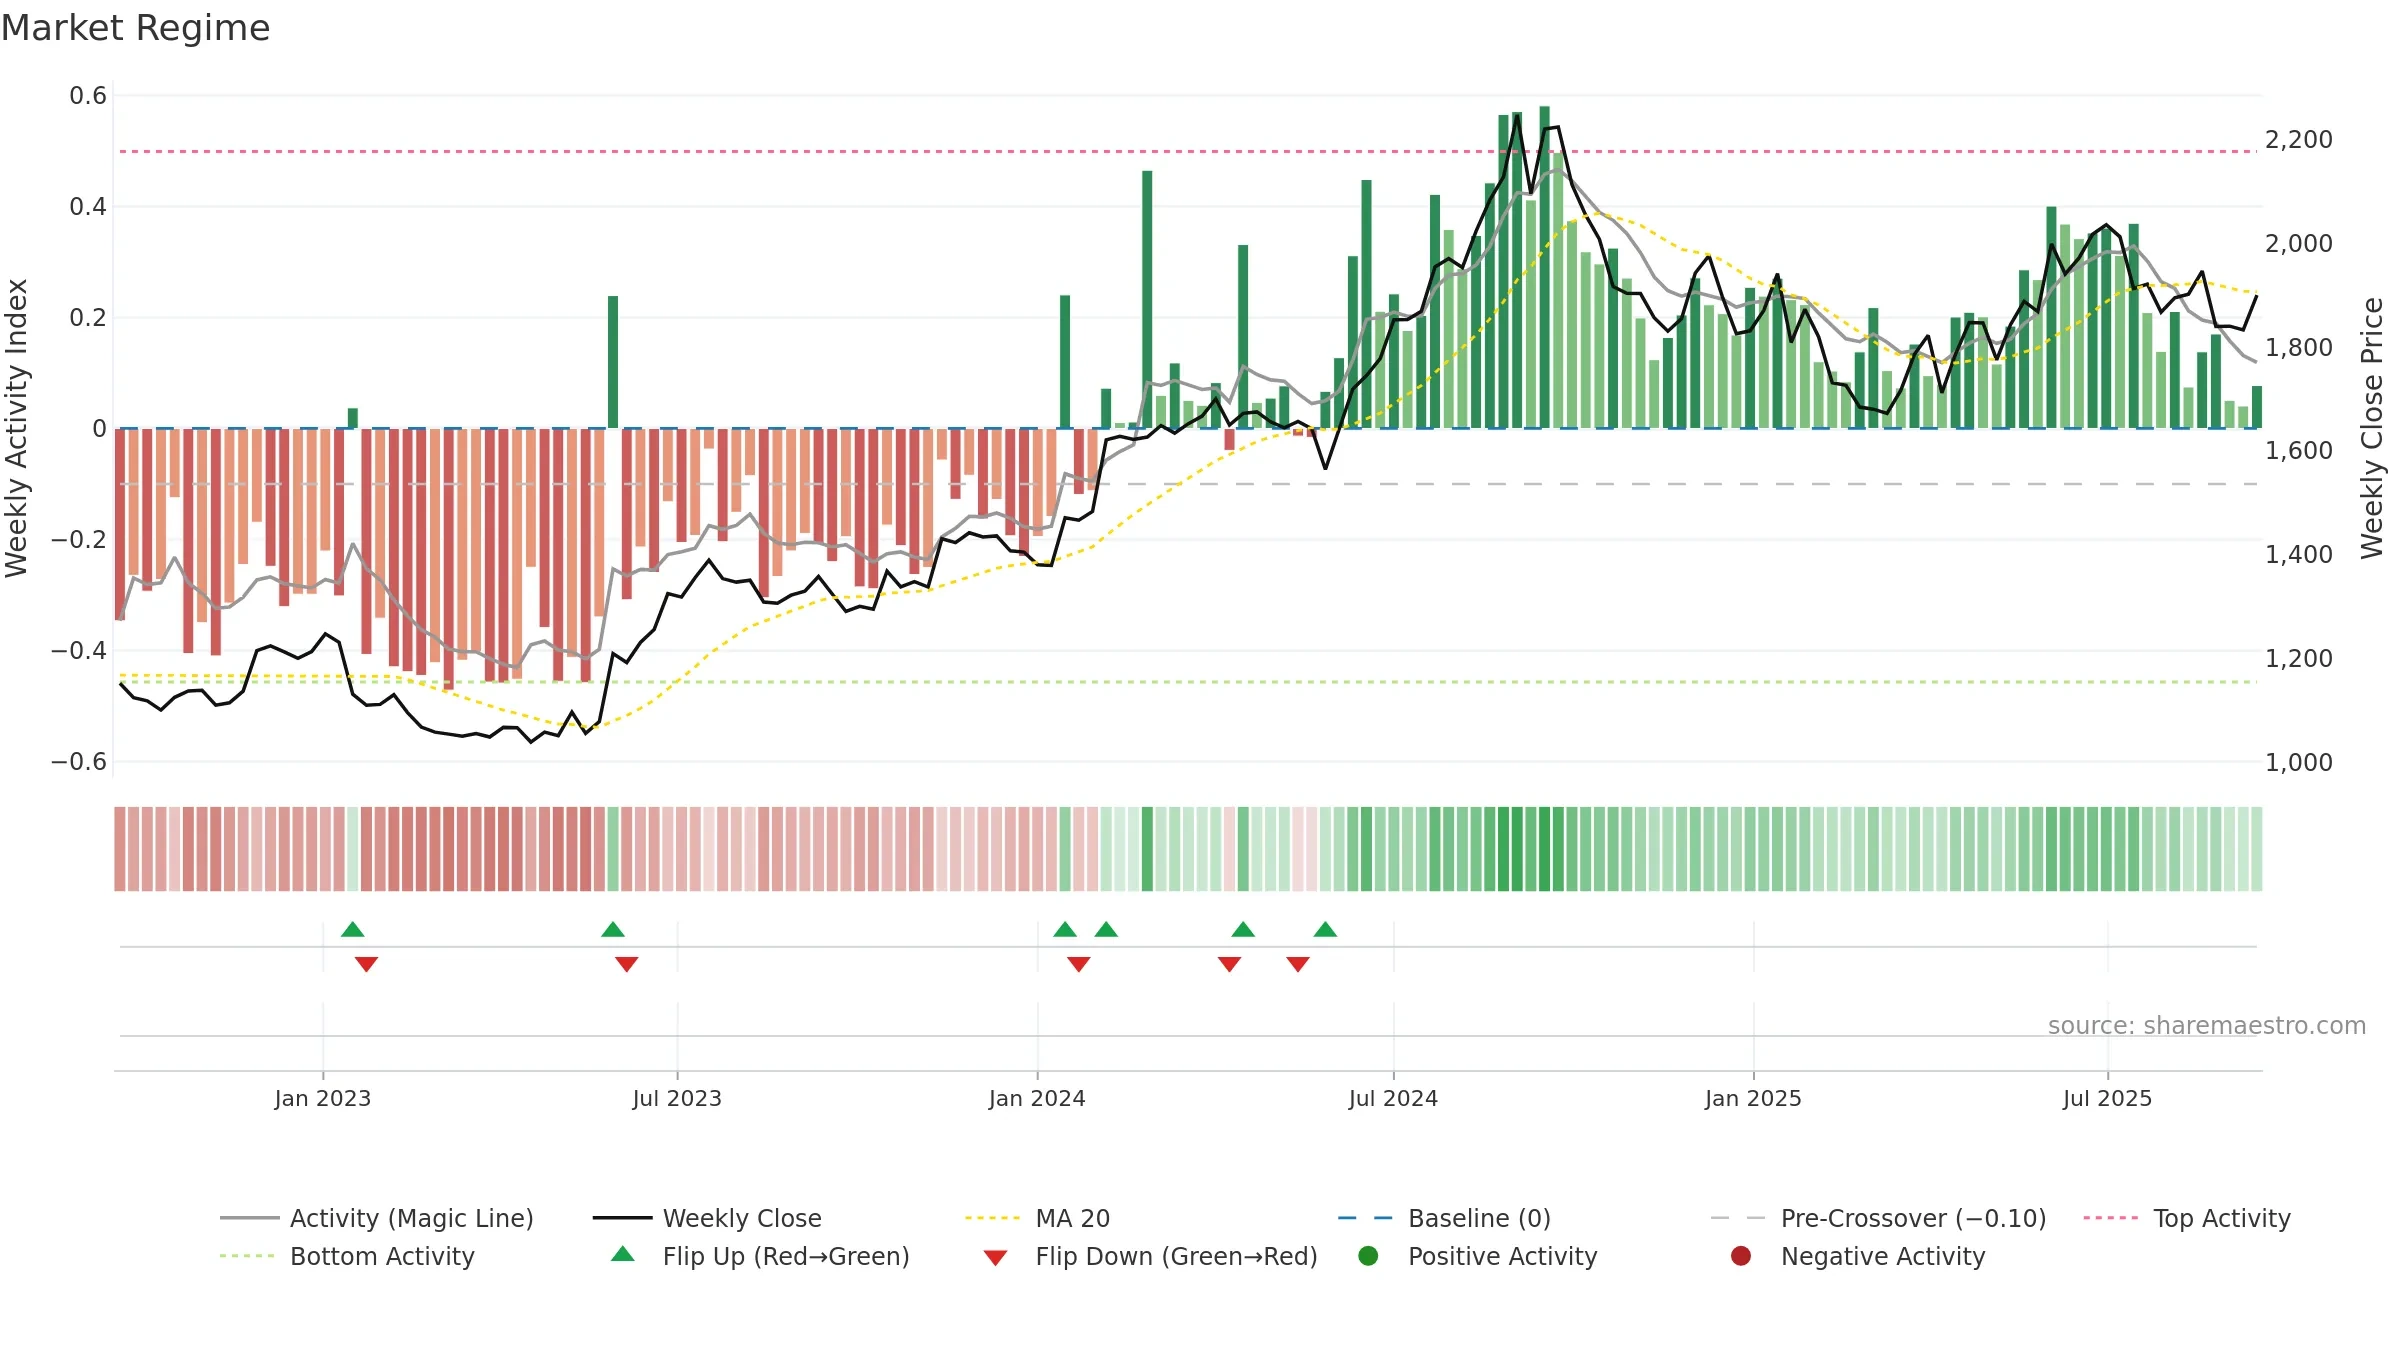Click the small green activity bar in January 2023
The height and width of the screenshot is (1350, 2400).
(352, 418)
